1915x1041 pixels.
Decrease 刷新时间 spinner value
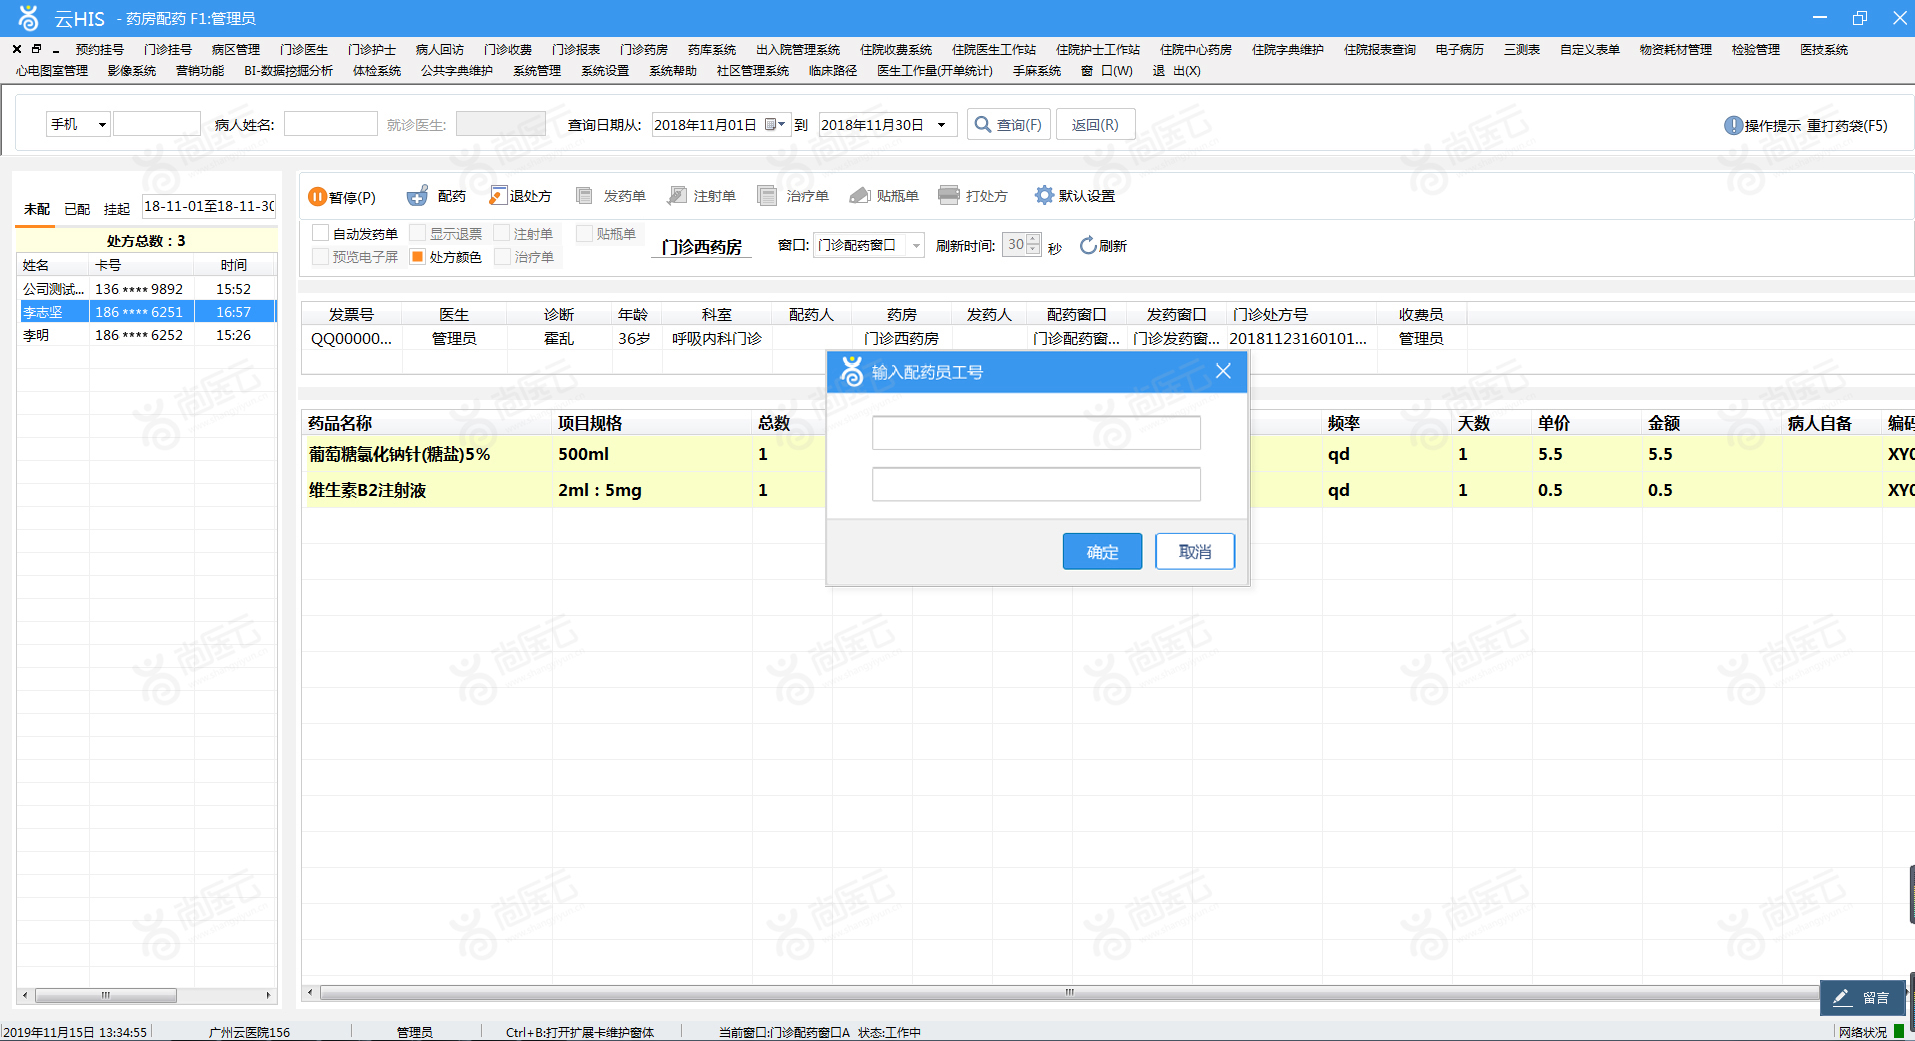click(x=1034, y=251)
